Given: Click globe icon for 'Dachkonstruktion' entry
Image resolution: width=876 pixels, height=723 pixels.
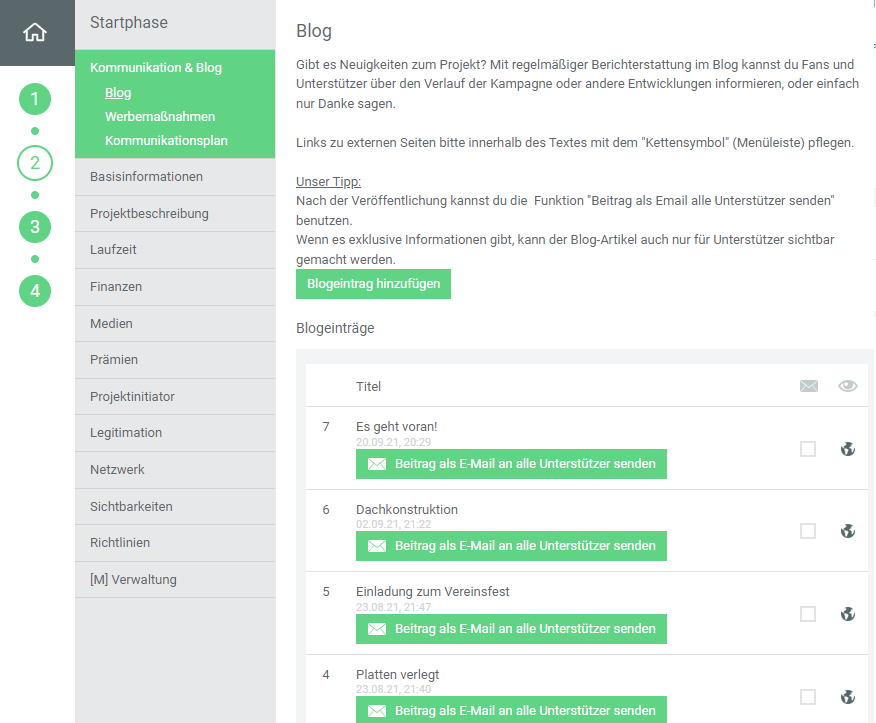Looking at the screenshot, I should tap(848, 531).
